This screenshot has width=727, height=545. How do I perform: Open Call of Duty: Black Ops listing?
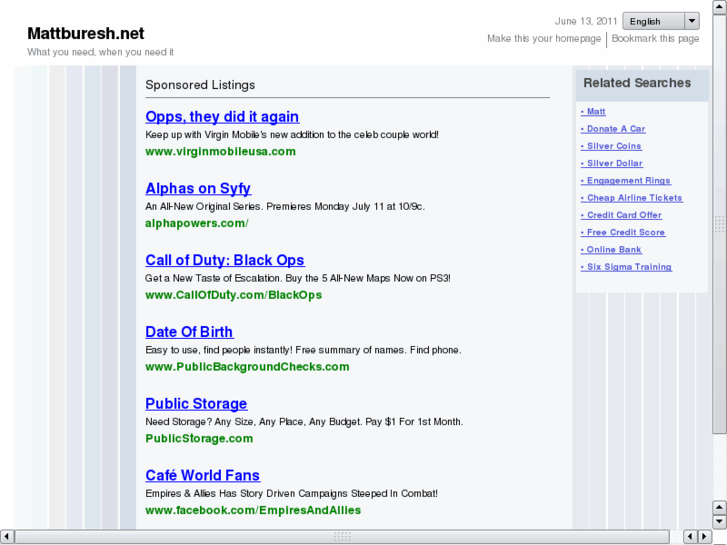[x=225, y=260]
